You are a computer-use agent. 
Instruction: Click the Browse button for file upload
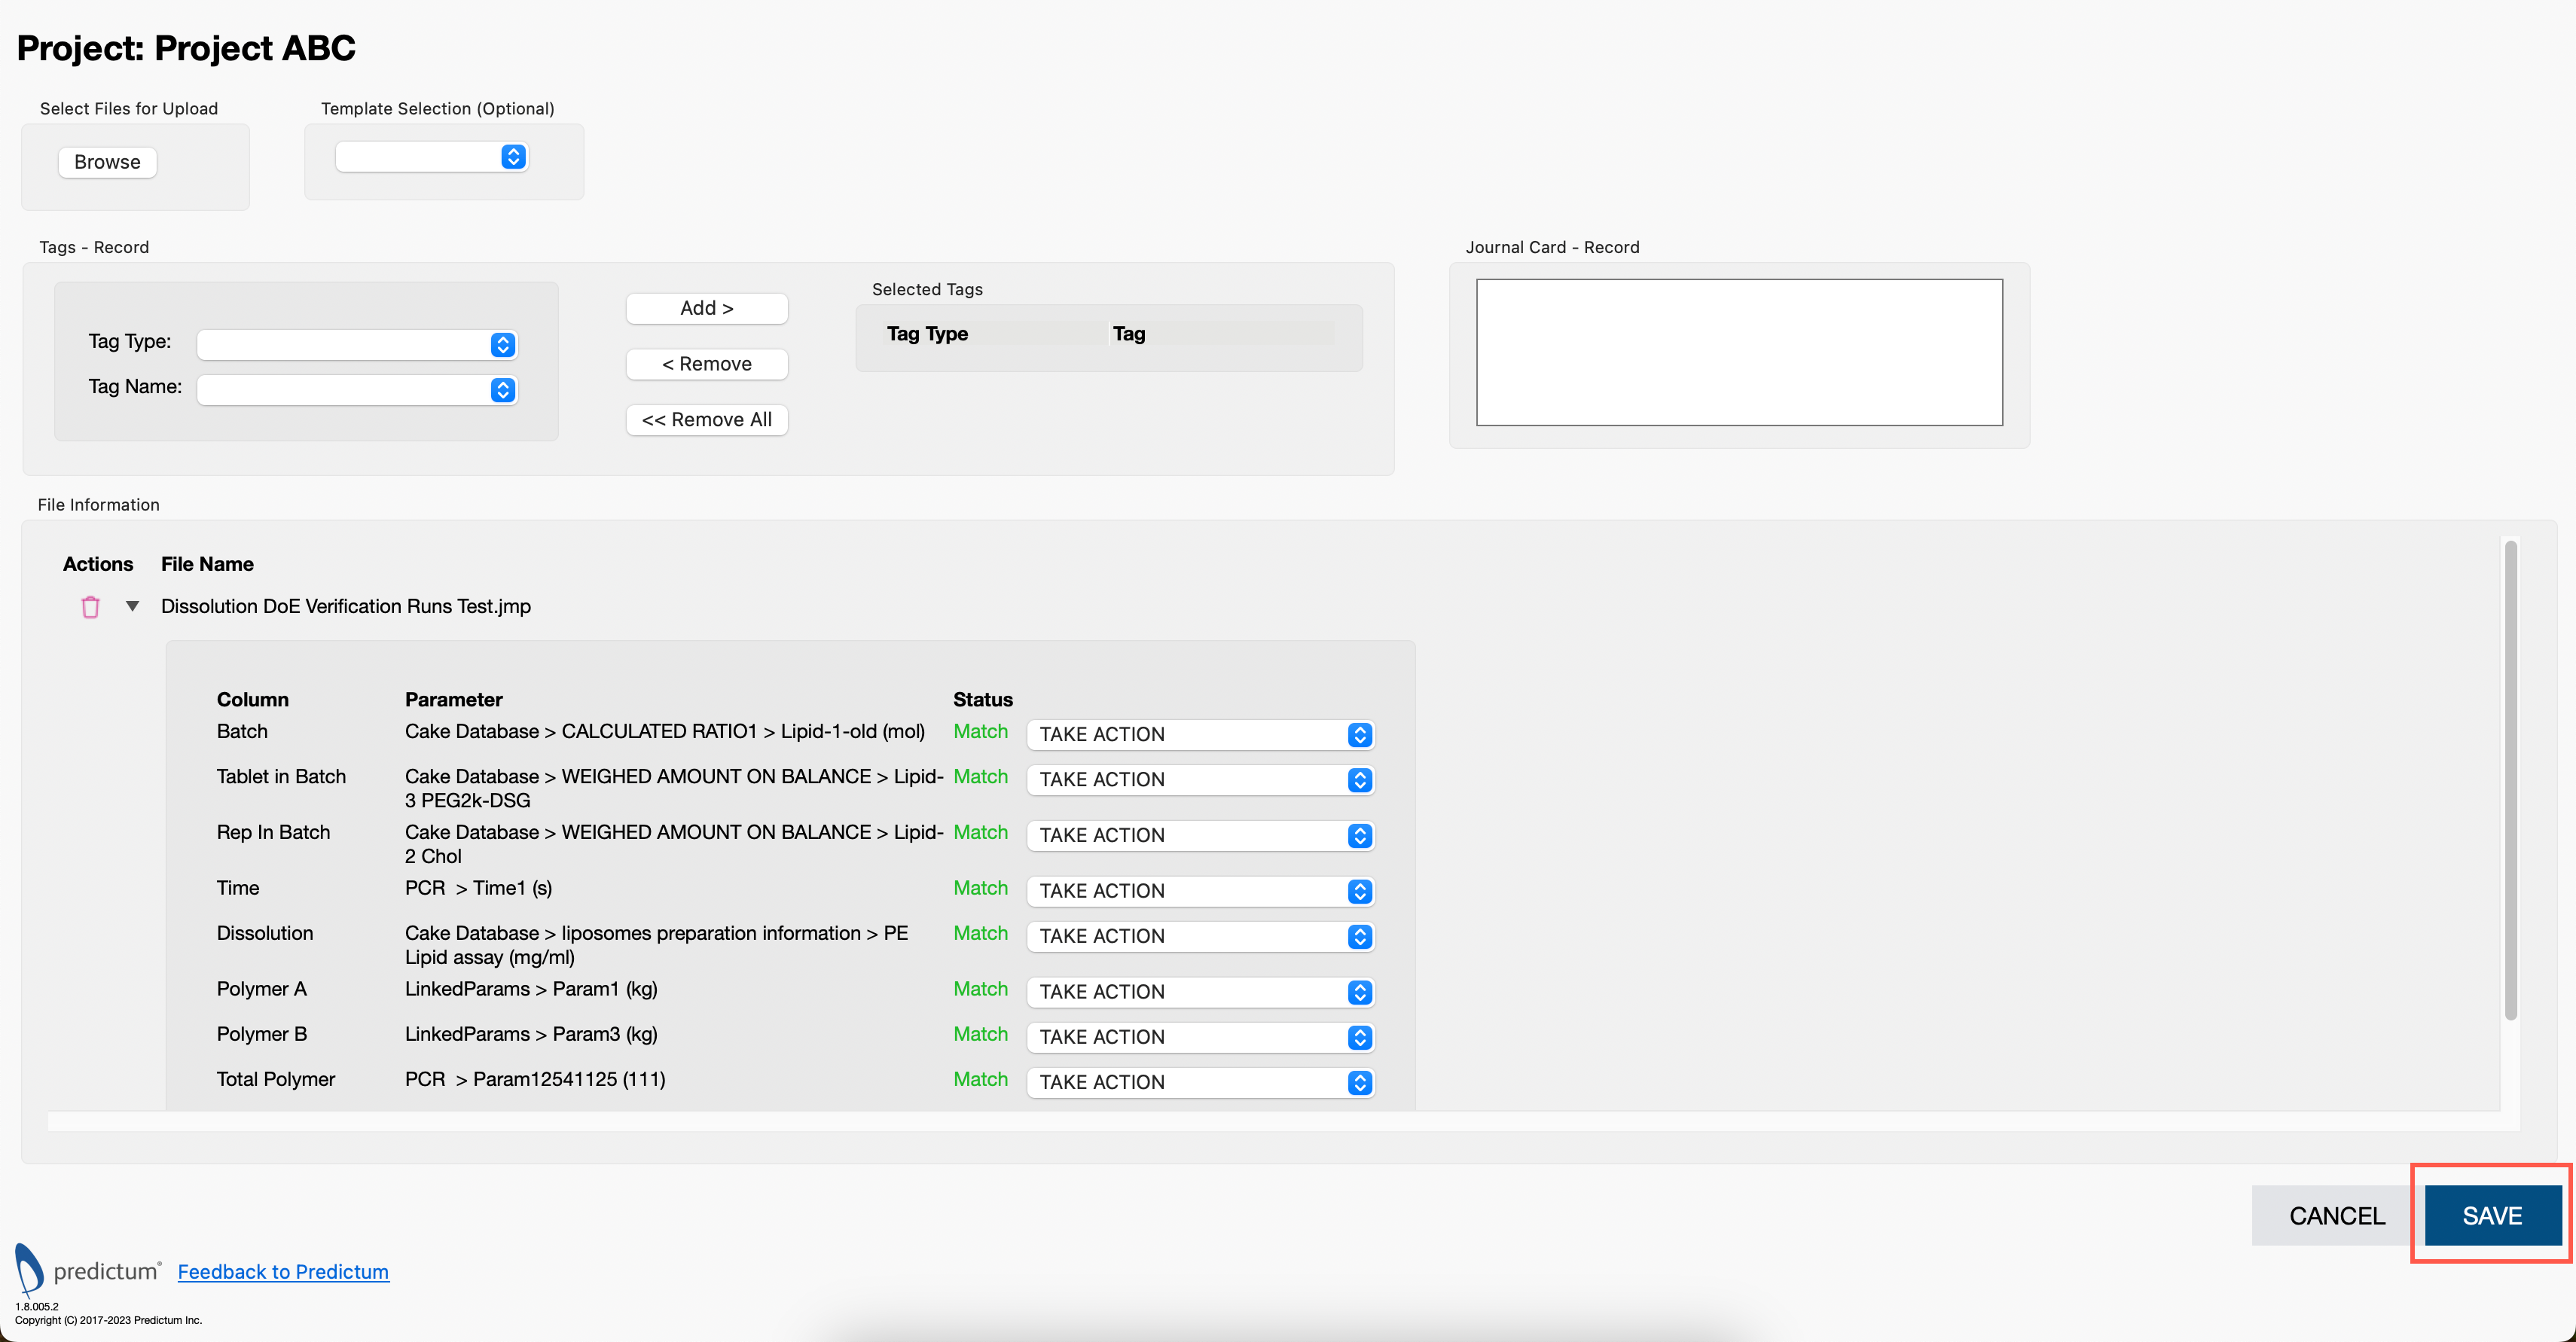point(105,162)
